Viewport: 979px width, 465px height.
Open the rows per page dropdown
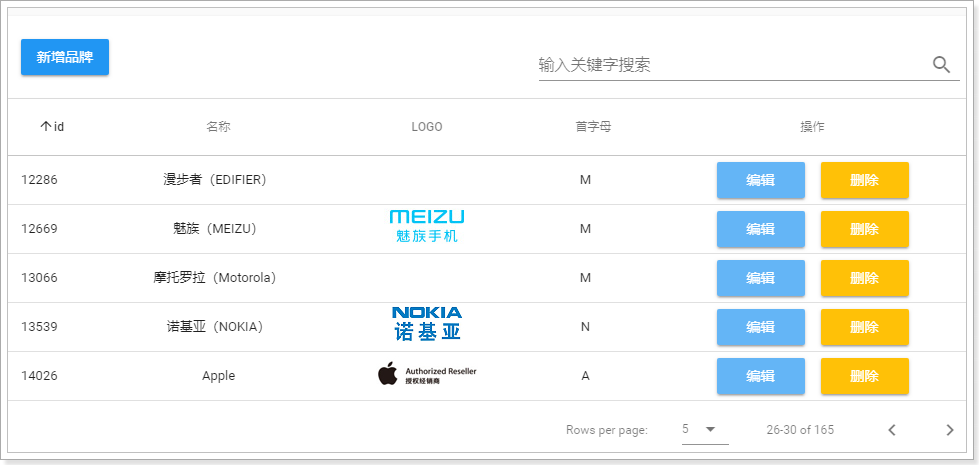tap(703, 429)
